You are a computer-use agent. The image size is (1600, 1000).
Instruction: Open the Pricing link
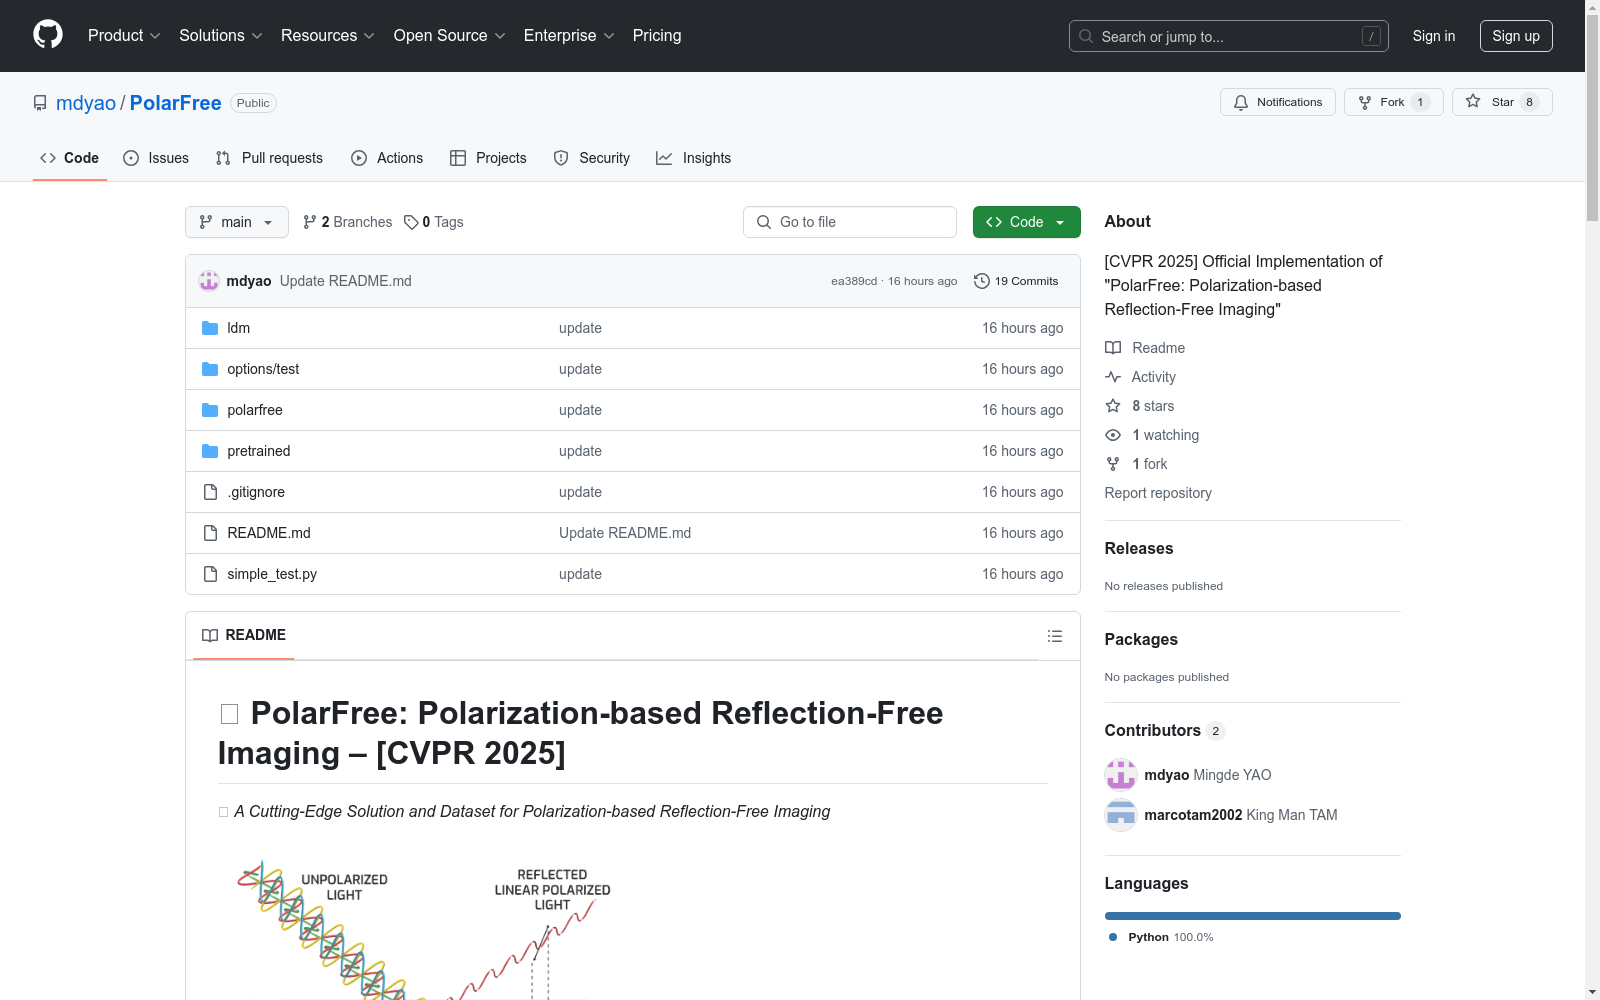[x=657, y=36]
